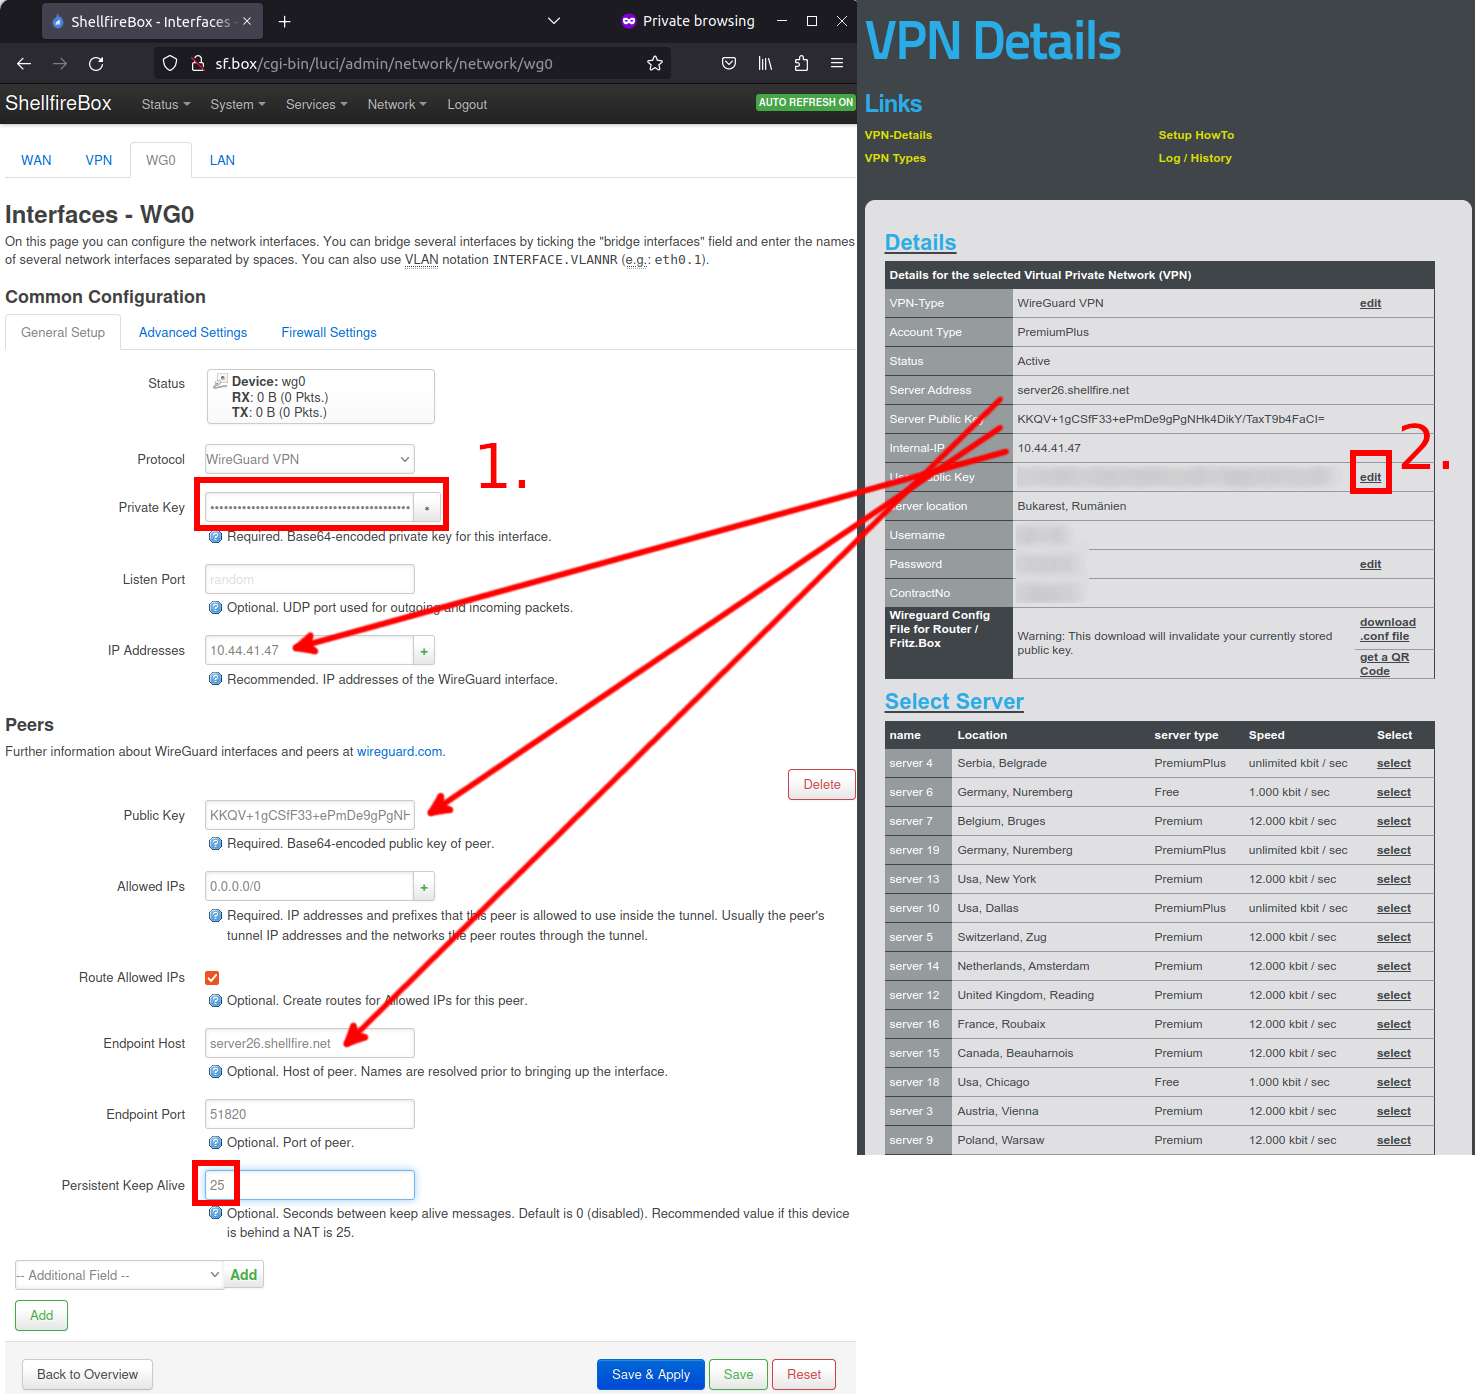Select server 9 Poland, Warsaw
This screenshot has height=1394, width=1477.
[x=1393, y=1140]
